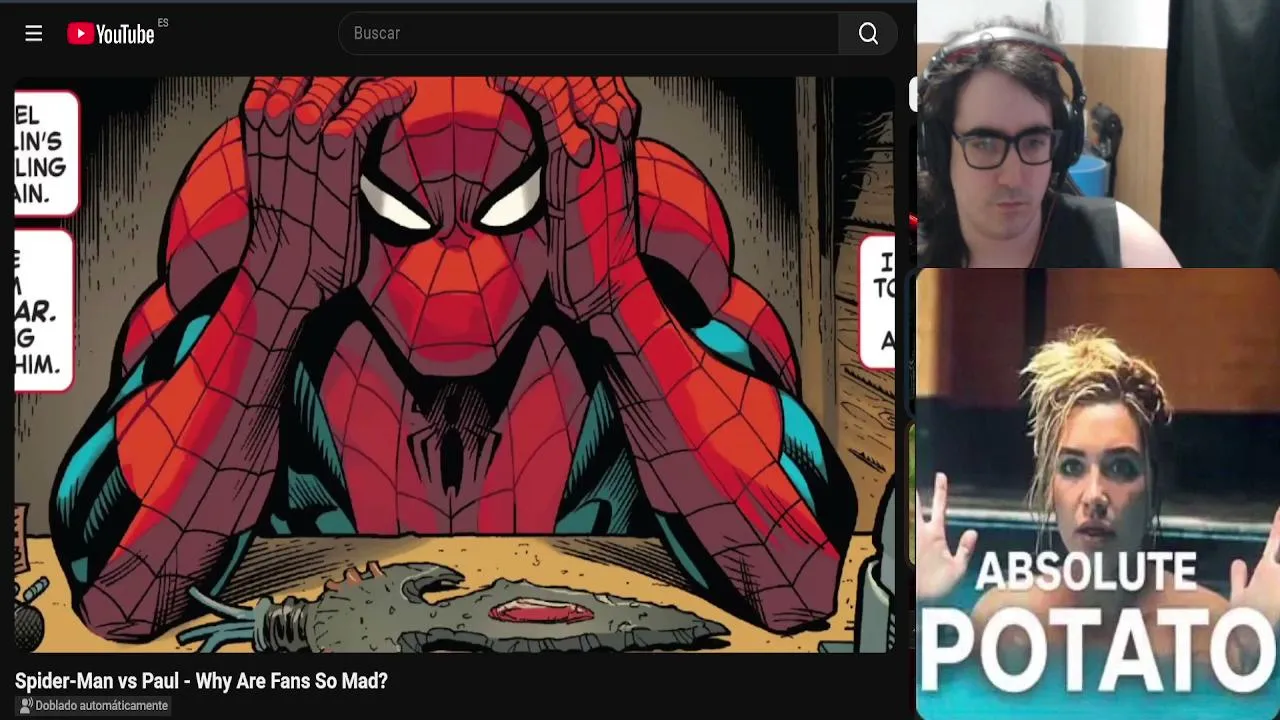
Task: Go to the YouTube home logo
Action: coord(111,34)
